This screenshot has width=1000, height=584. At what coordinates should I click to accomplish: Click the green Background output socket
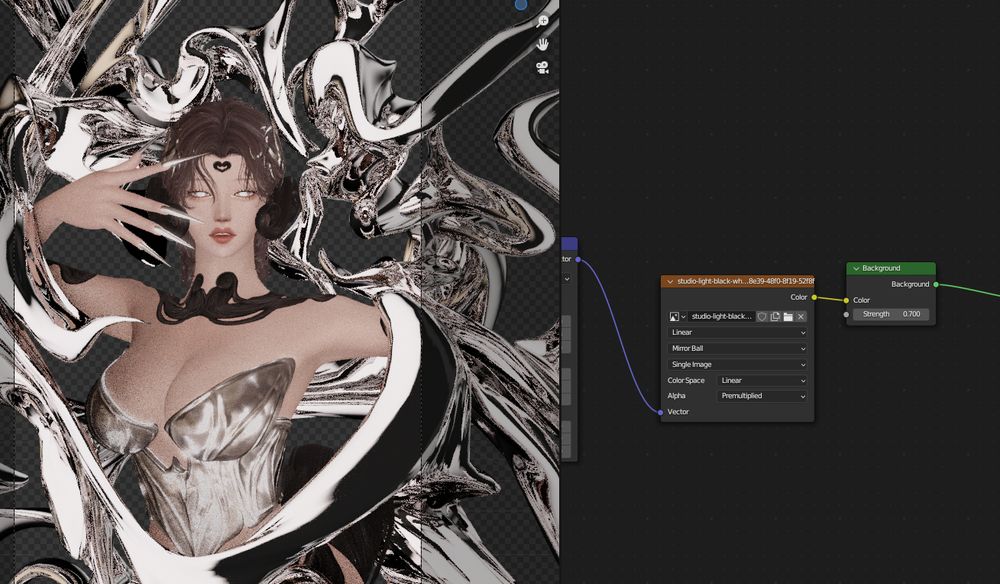pyautogui.click(x=936, y=284)
